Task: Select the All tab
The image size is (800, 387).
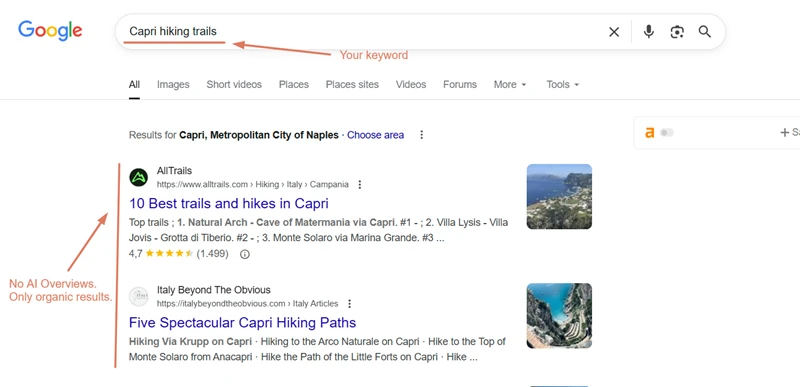Action: [134, 85]
